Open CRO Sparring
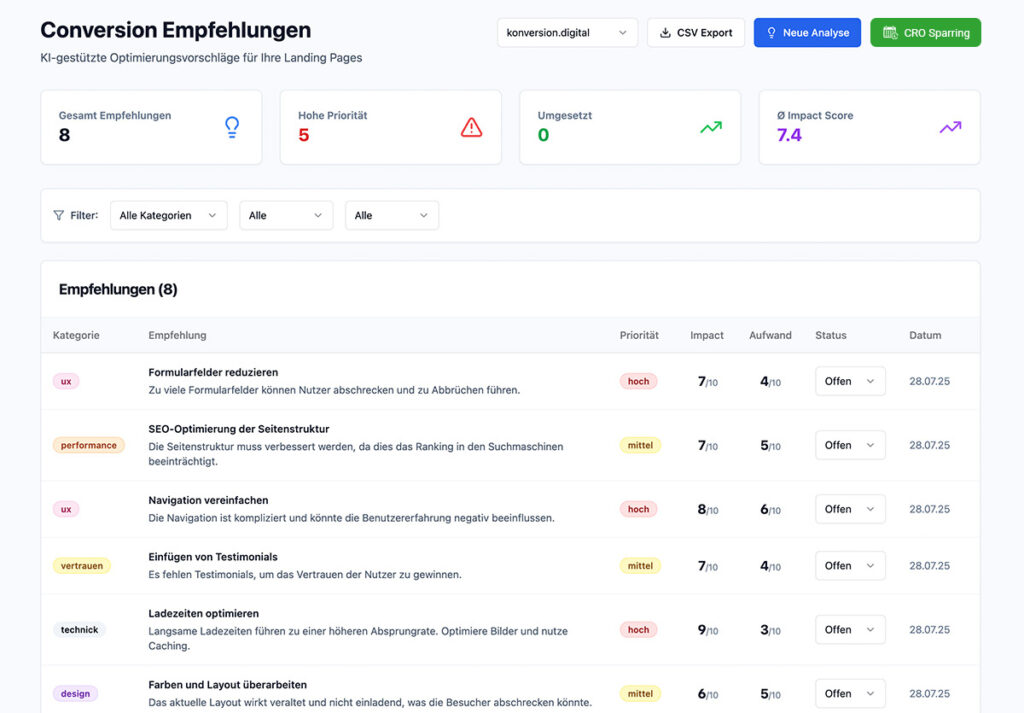The width and height of the screenshot is (1024, 713). coord(925,32)
